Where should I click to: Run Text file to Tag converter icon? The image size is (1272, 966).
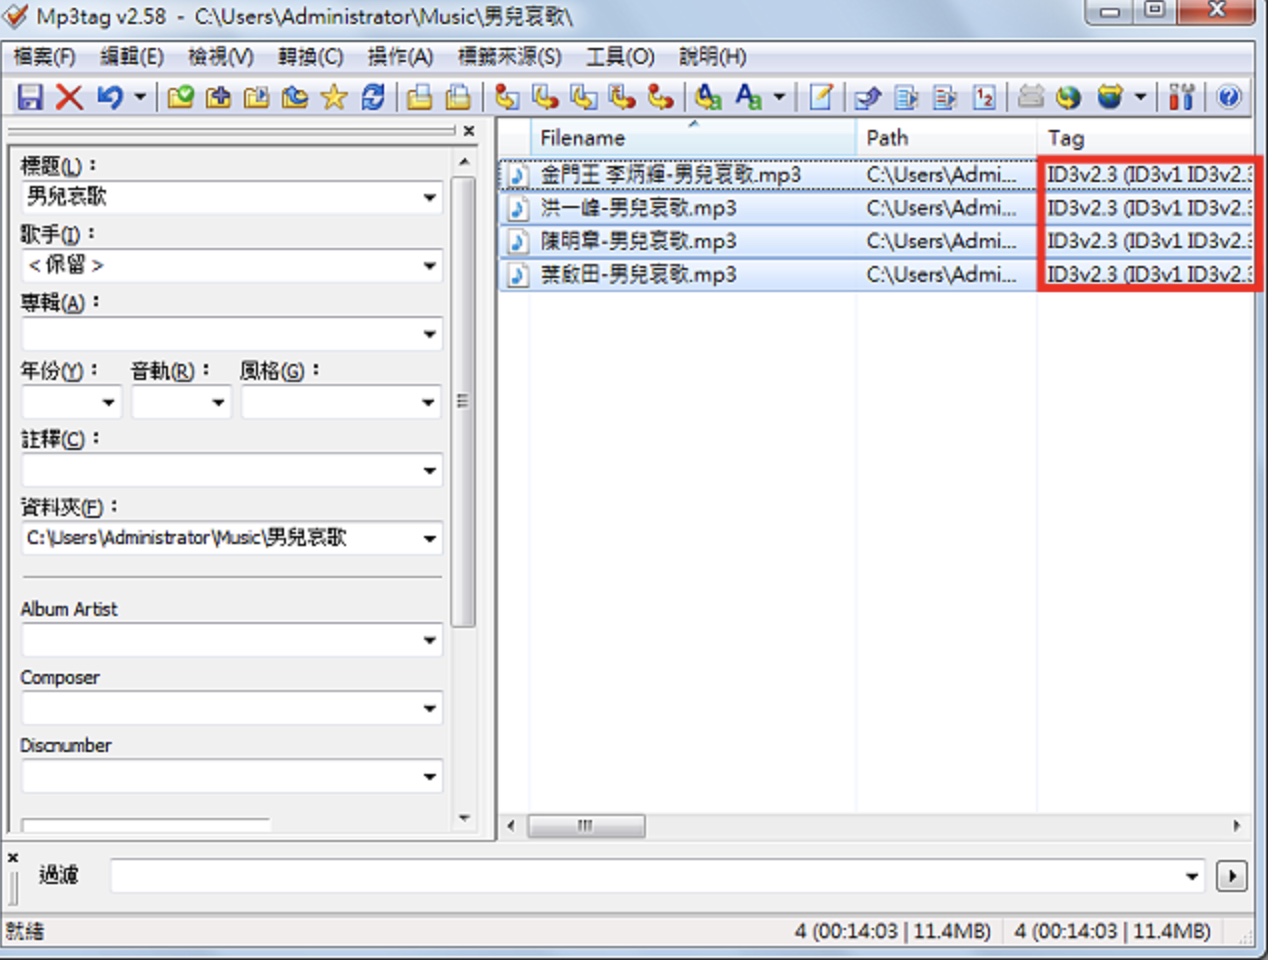pos(622,97)
